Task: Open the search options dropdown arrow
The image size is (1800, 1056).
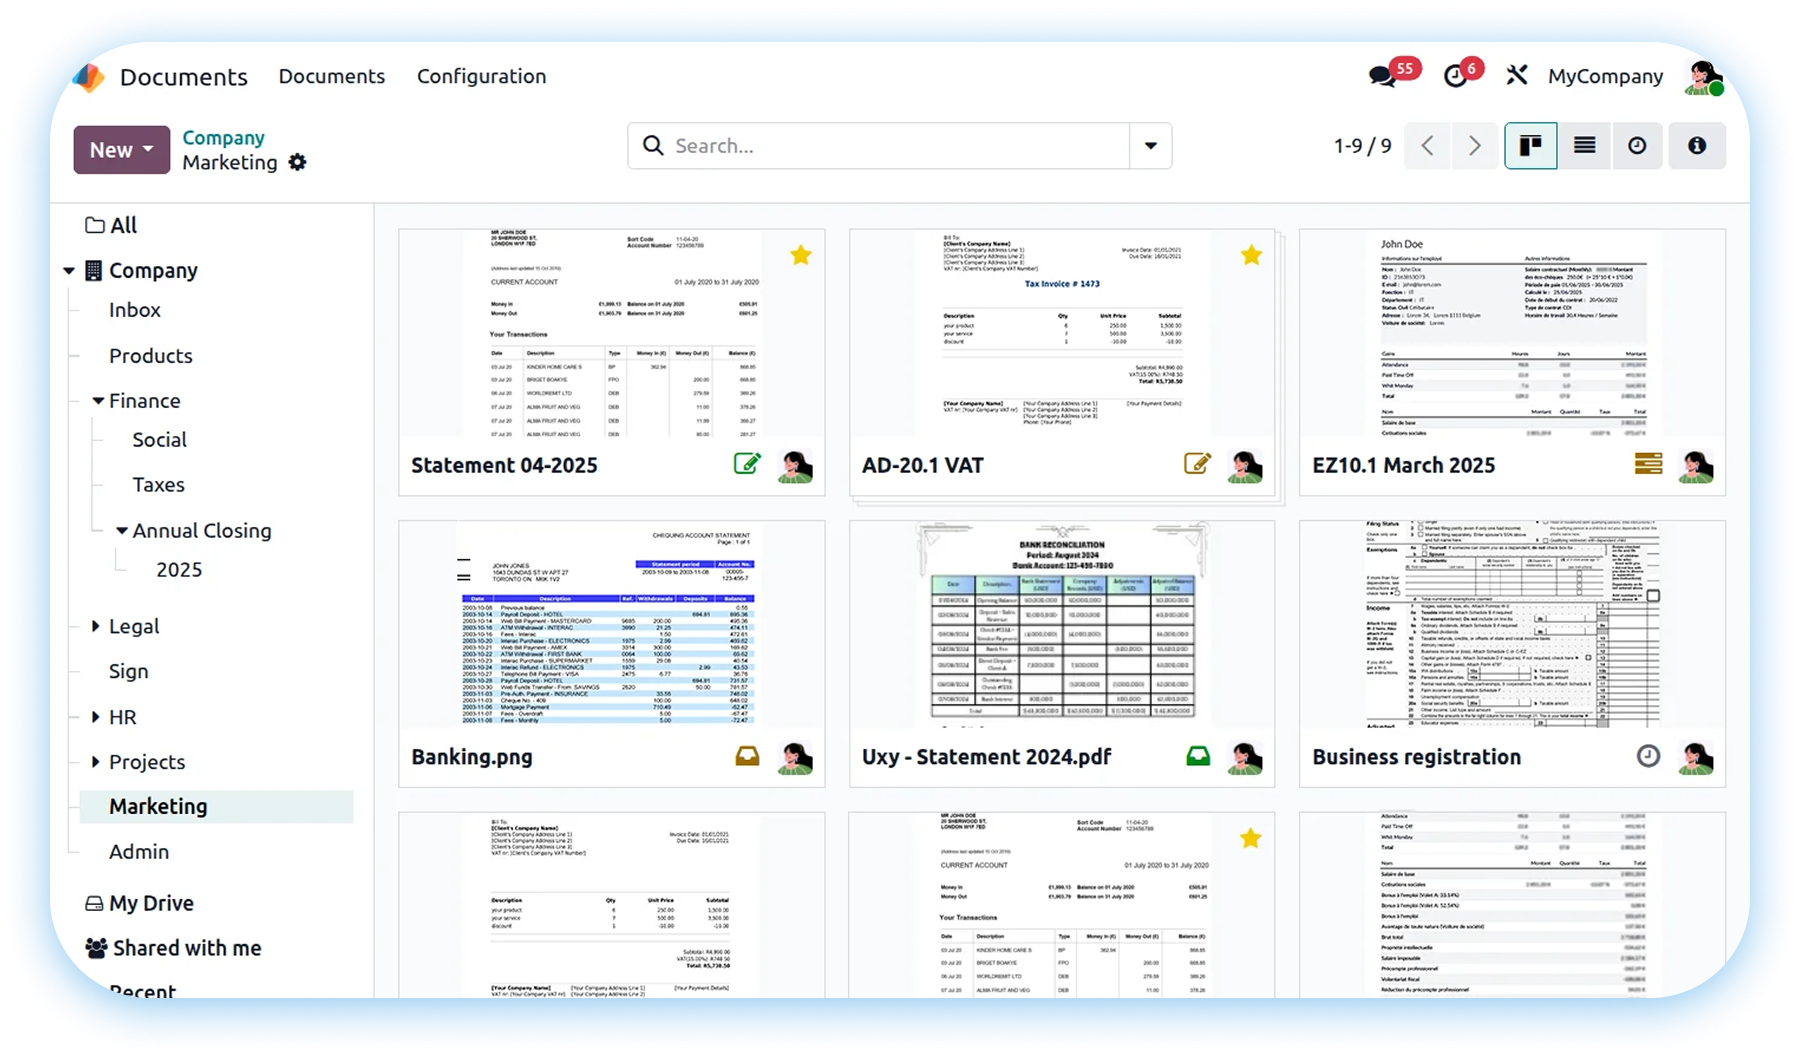Action: click(x=1151, y=146)
